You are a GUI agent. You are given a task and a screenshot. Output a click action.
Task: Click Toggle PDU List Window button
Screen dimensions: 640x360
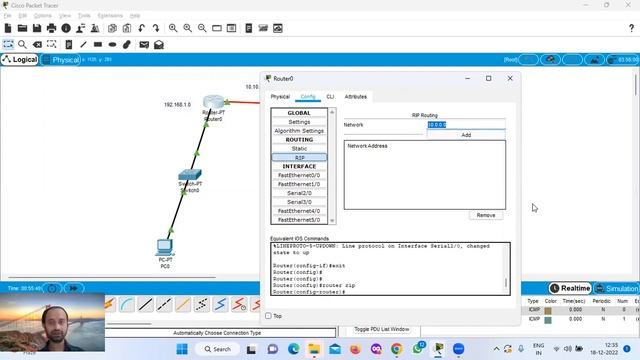[x=382, y=329]
